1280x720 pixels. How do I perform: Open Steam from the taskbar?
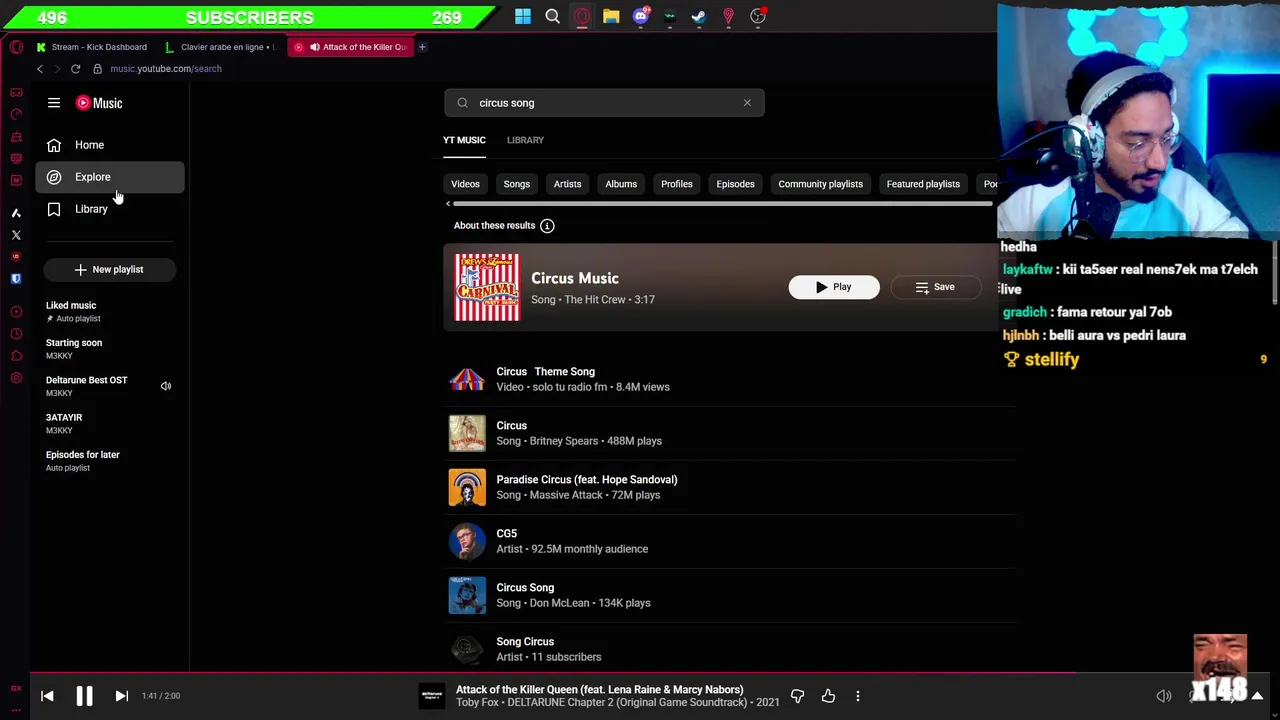pyautogui.click(x=699, y=16)
